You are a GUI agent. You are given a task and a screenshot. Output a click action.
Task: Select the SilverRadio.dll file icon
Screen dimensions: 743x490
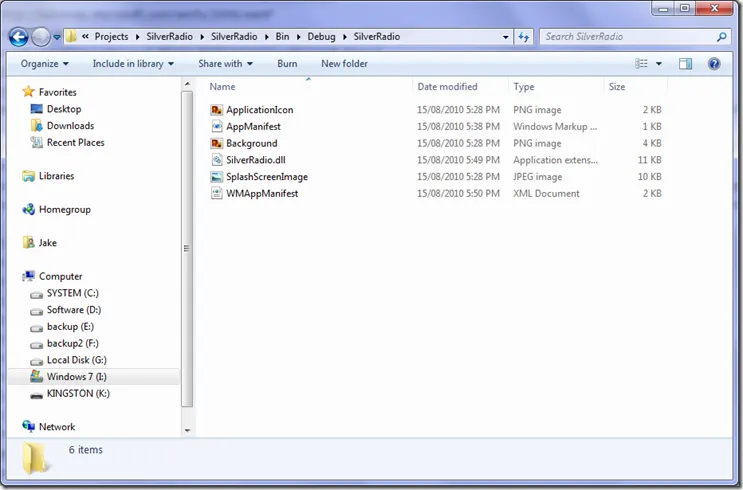(217, 160)
